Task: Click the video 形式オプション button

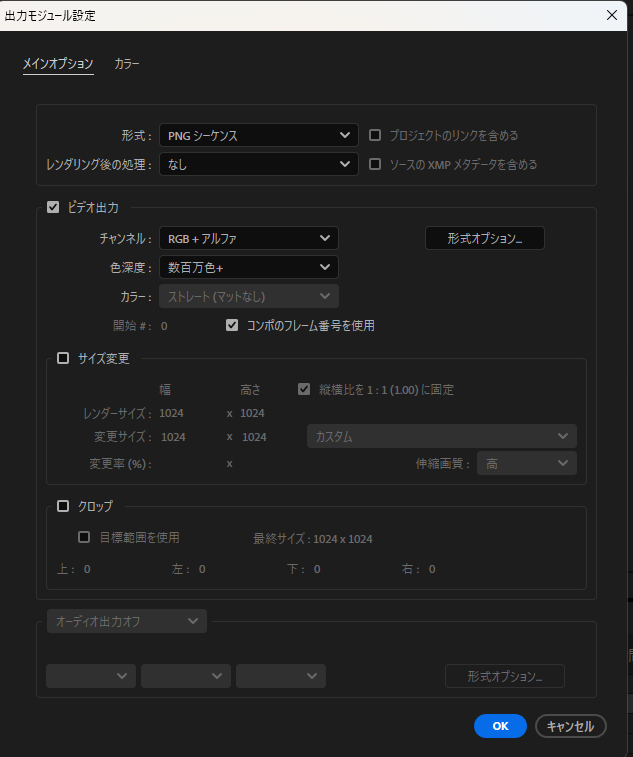Action: [x=484, y=238]
